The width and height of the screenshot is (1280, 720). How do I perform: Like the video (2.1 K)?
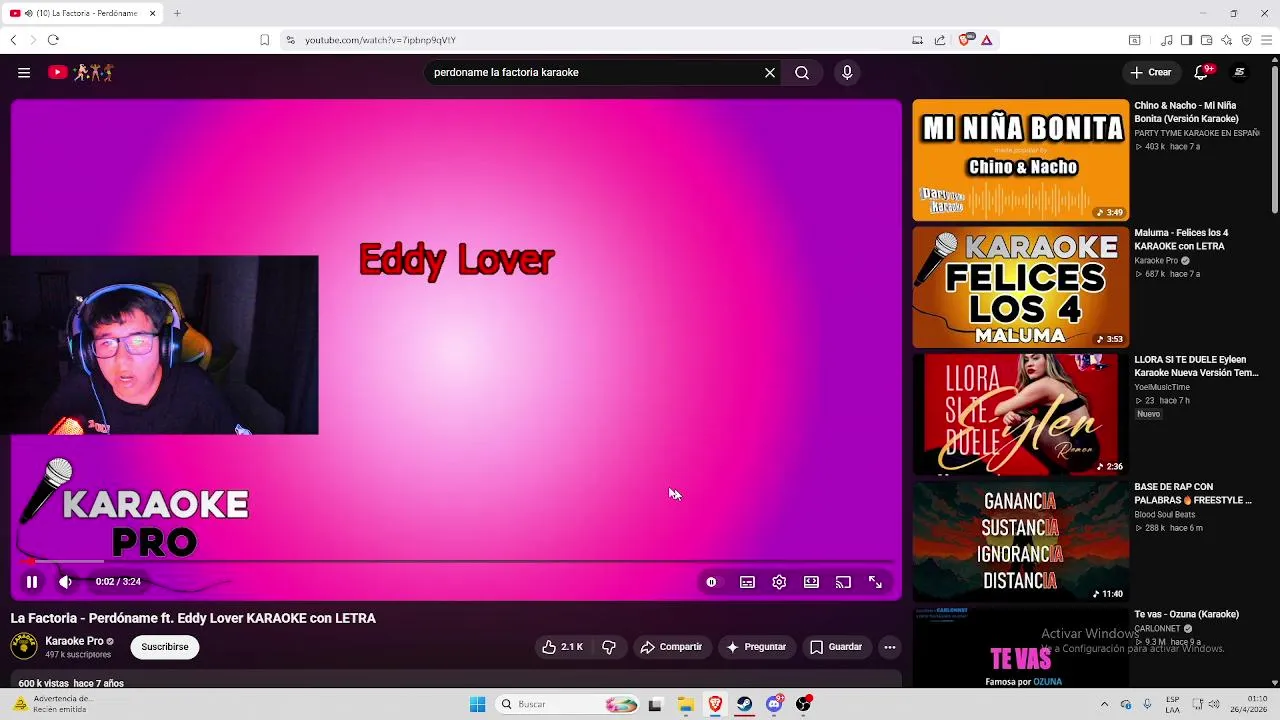click(x=563, y=647)
